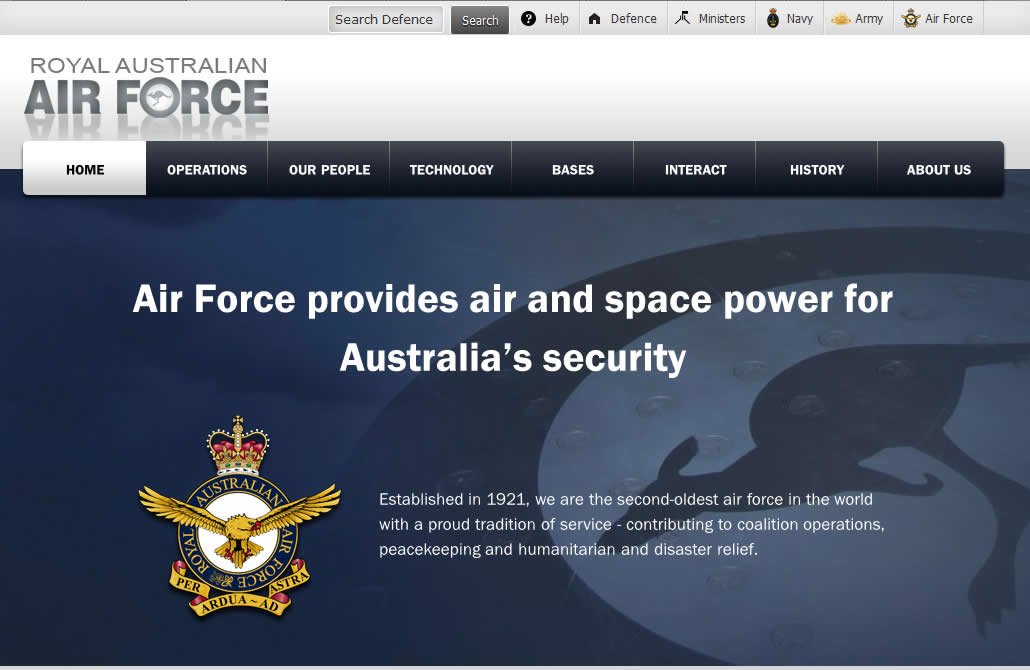This screenshot has height=670, width=1030.
Task: Open Defence via the house icon
Action: 594,18
